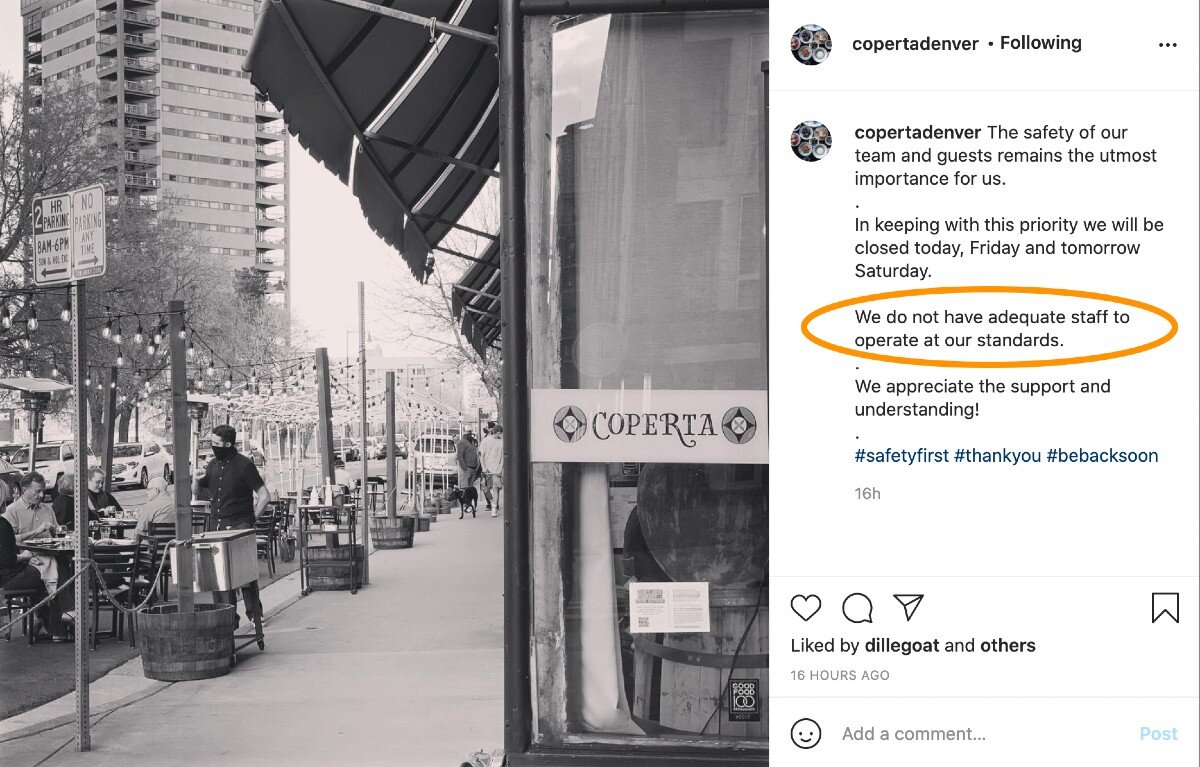Viewport: 1200px width, 767px height.
Task: Click the Coperta storefront photo
Action: click(x=384, y=384)
